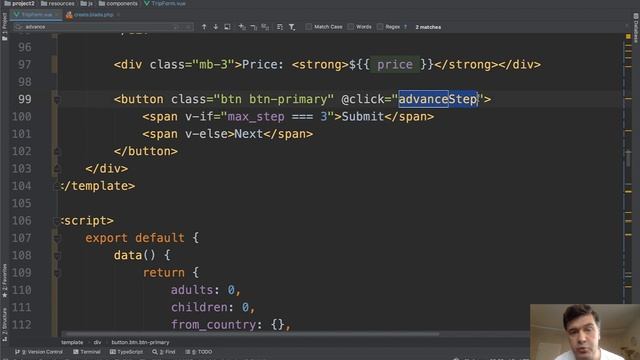Click line number 99 in gutter
The height and width of the screenshot is (360, 640).
(24, 99)
